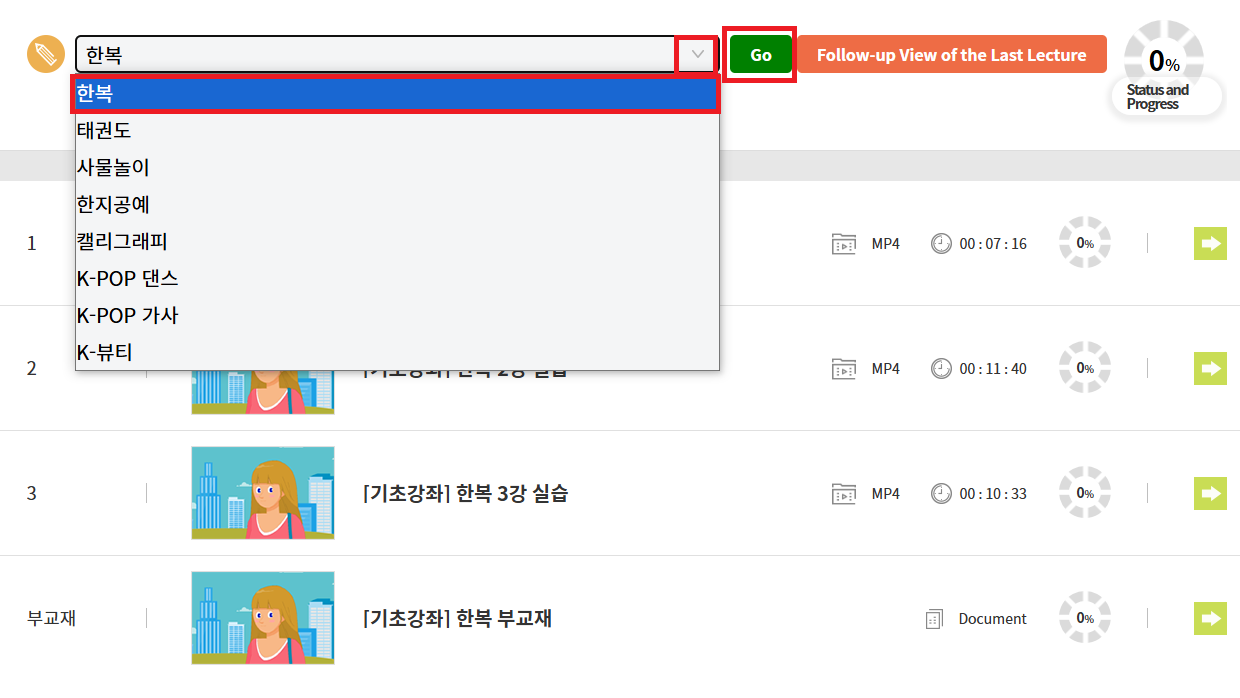Open lecture 1 with green arrow
The height and width of the screenshot is (698, 1240).
(x=1210, y=243)
